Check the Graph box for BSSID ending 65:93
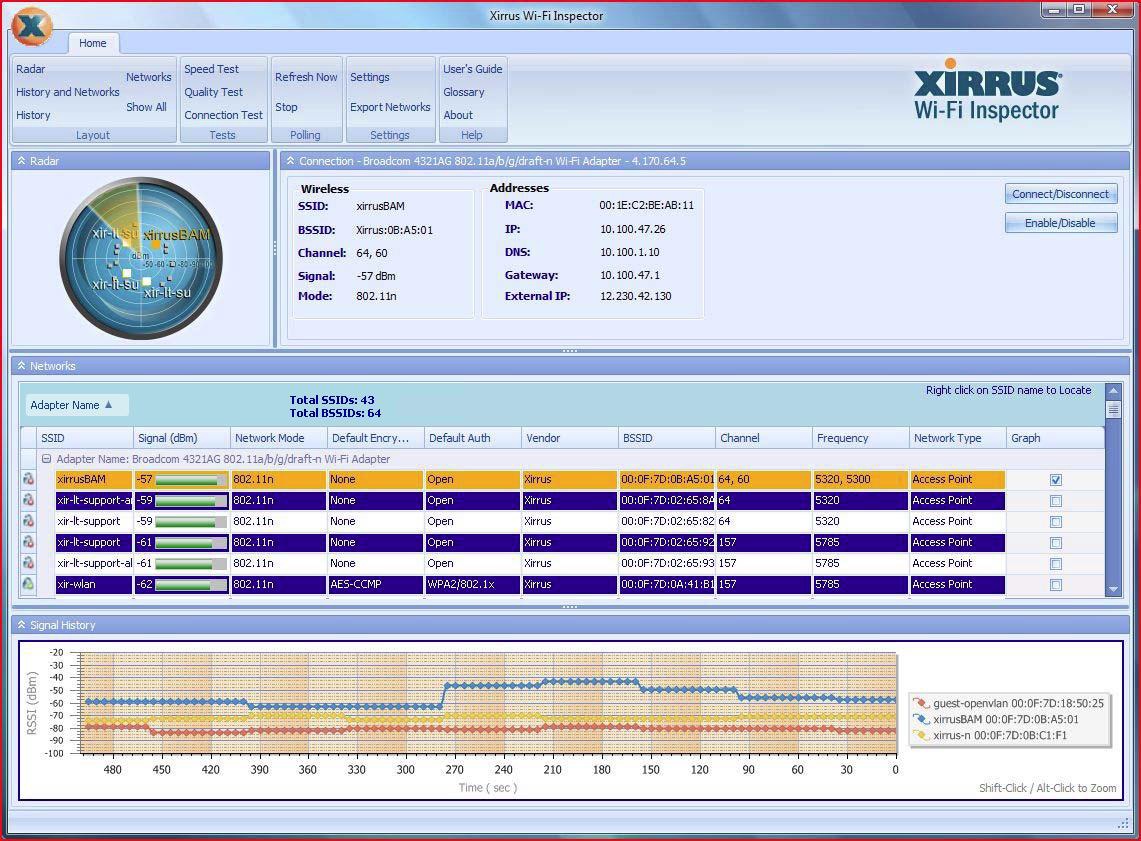This screenshot has height=841, width=1141. click(1056, 564)
